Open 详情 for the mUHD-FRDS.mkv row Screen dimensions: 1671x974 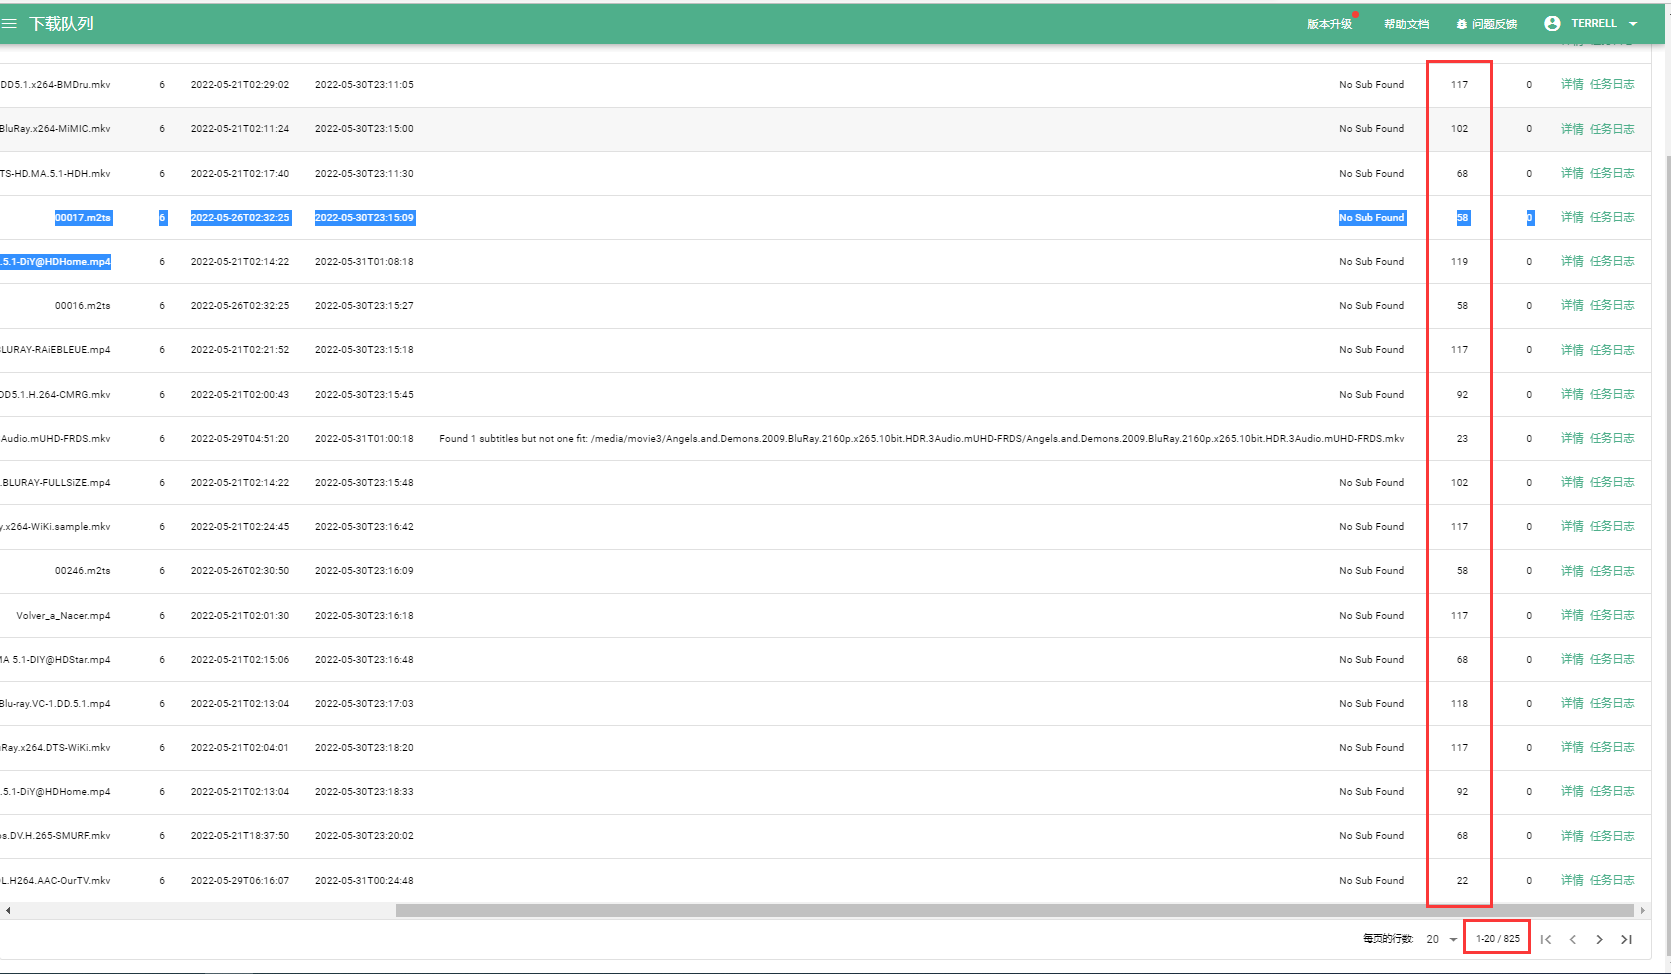pyautogui.click(x=1572, y=438)
